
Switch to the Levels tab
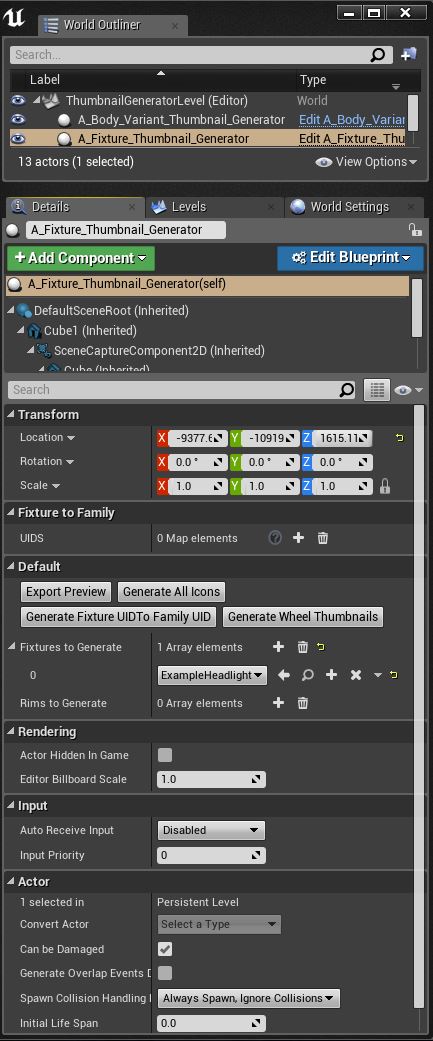tap(189, 206)
